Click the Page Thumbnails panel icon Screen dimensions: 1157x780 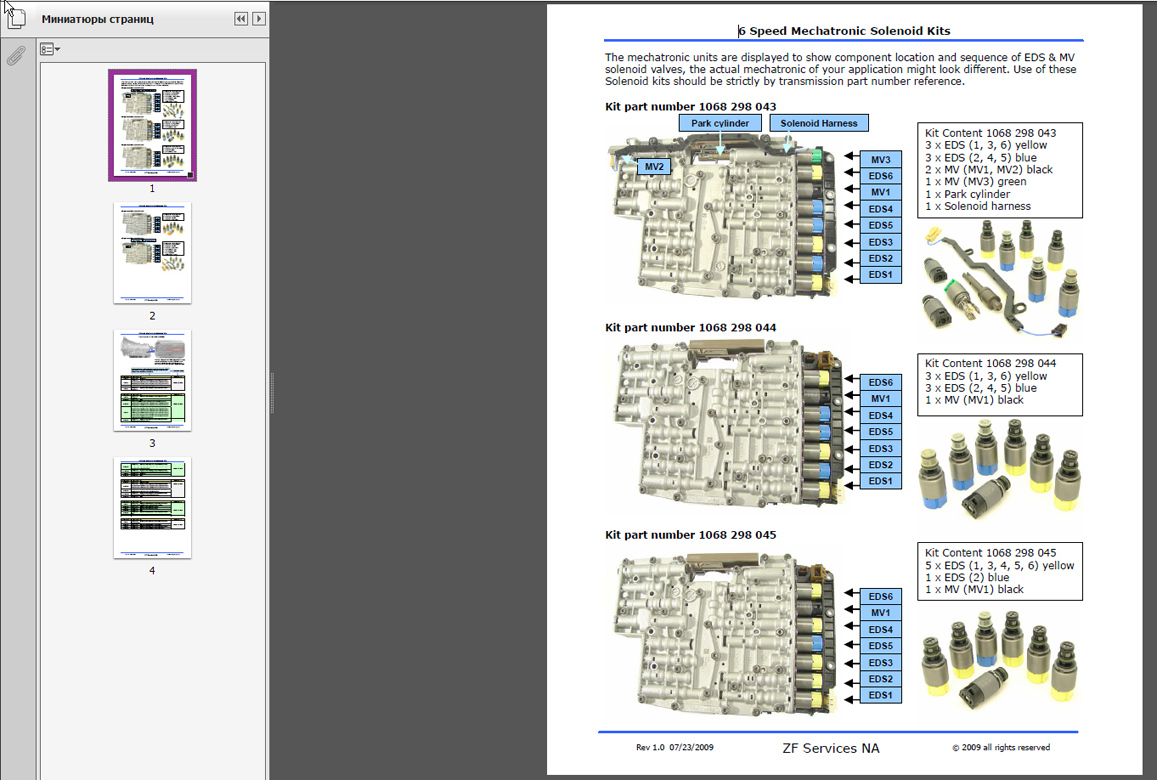pyautogui.click(x=15, y=19)
